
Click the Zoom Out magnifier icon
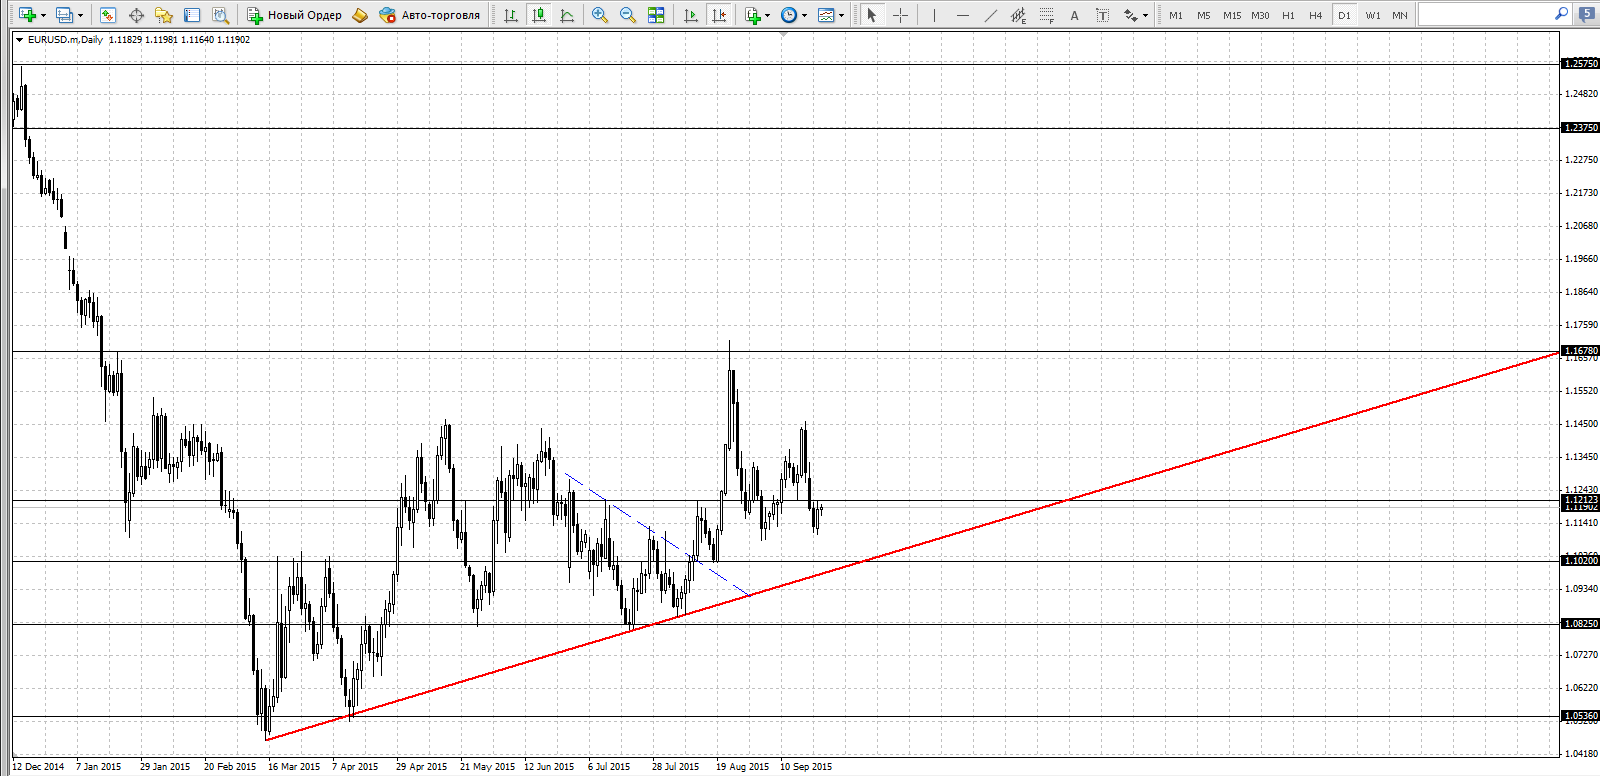click(x=628, y=15)
